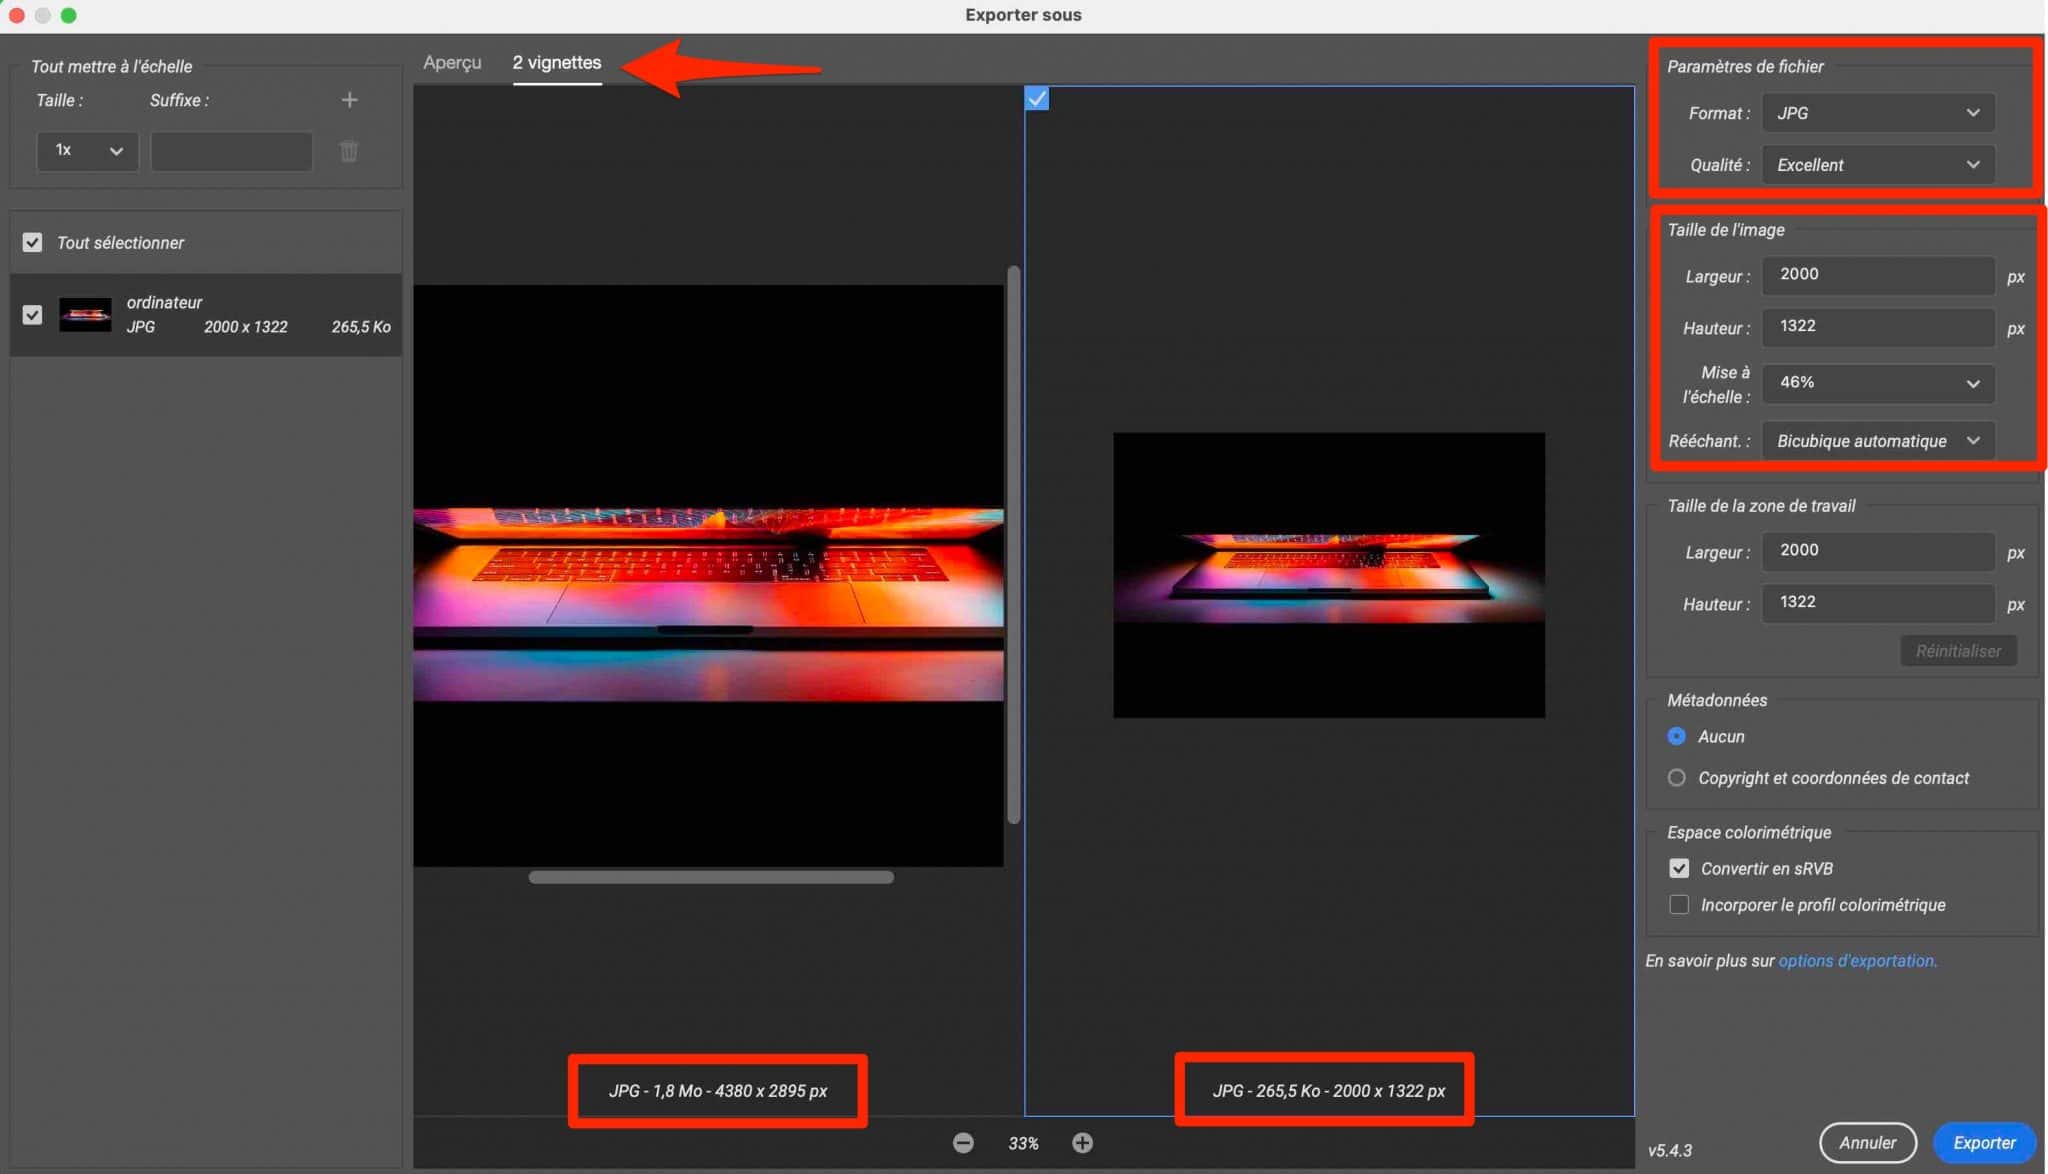2048x1174 pixels.
Task: Delete the suffix entry with trash icon
Action: click(x=349, y=151)
